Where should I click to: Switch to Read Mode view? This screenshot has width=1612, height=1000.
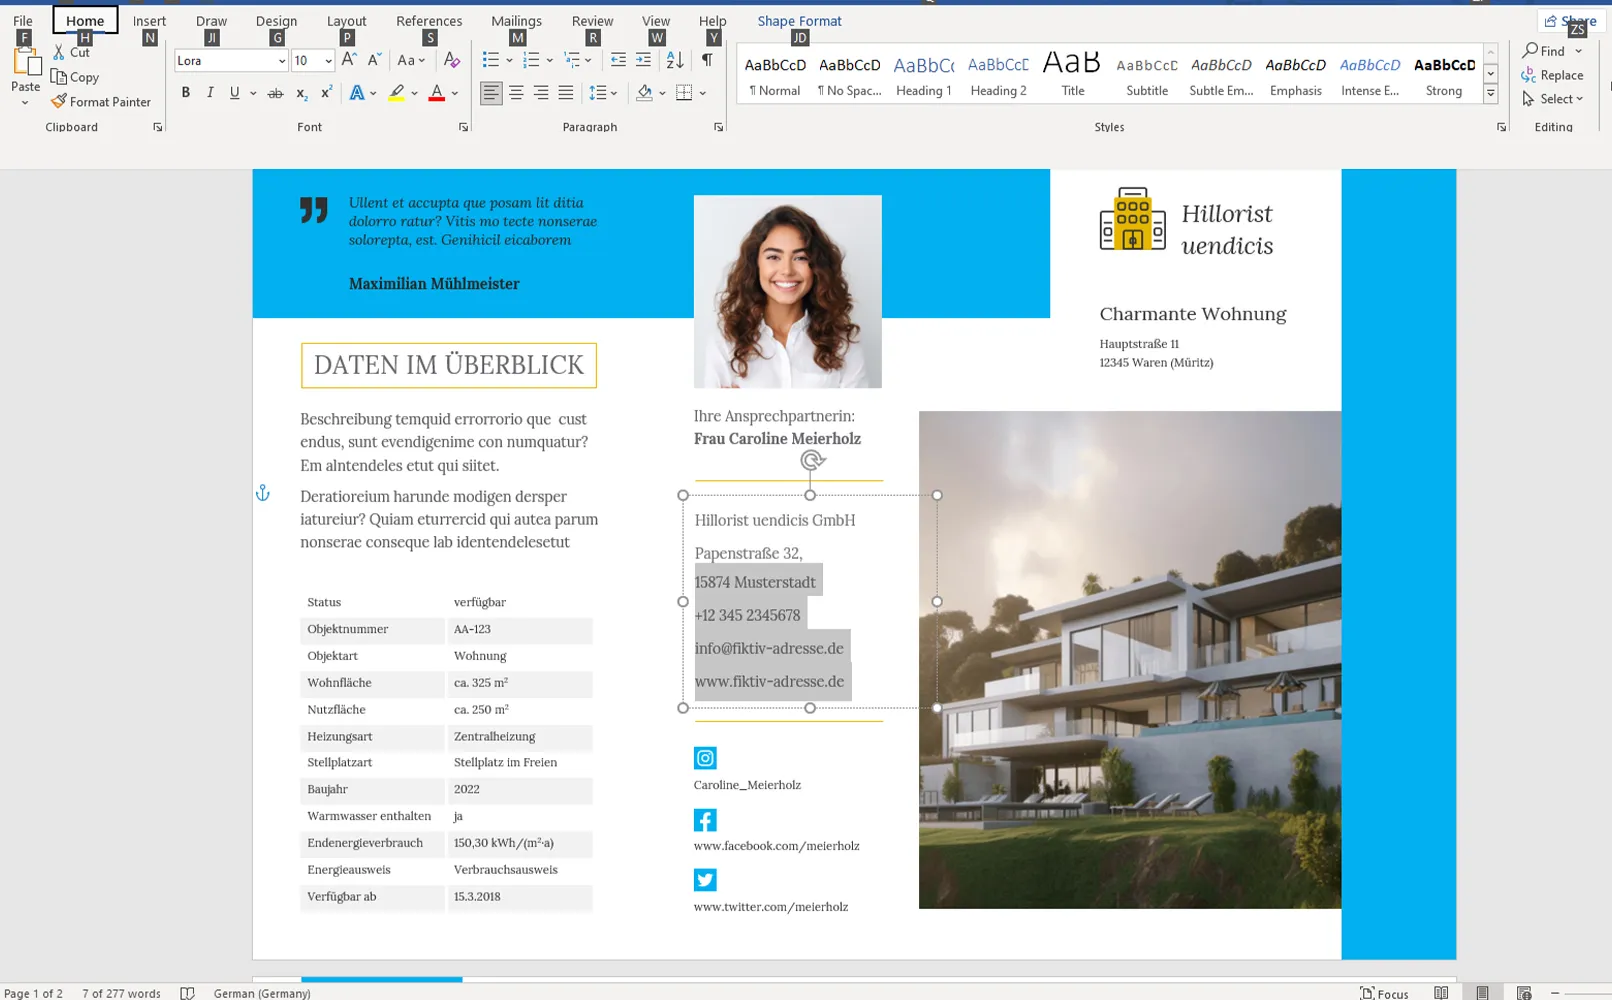pos(1441,993)
